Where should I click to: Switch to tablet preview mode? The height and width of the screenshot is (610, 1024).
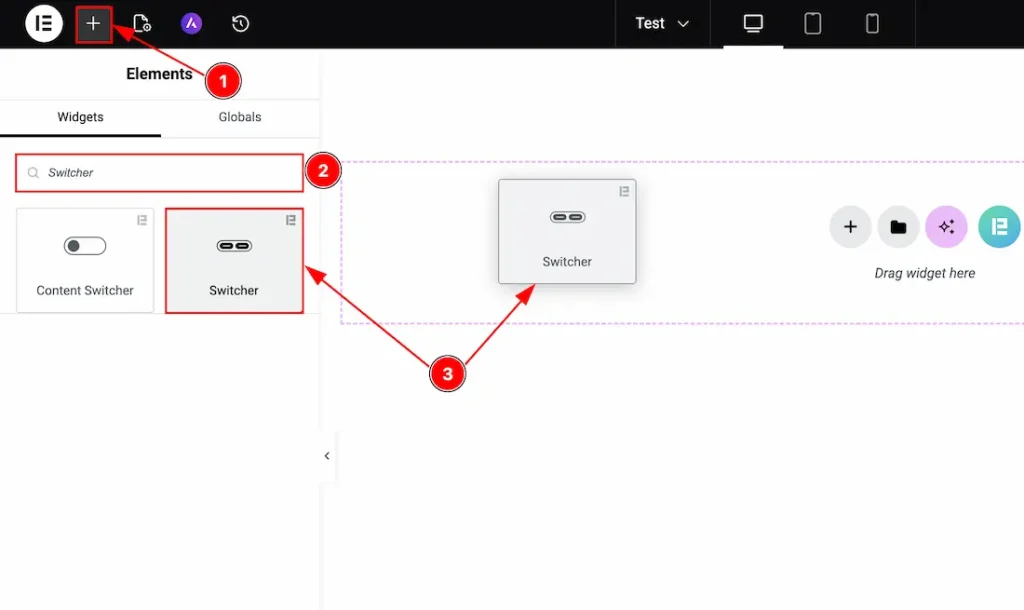(812, 23)
